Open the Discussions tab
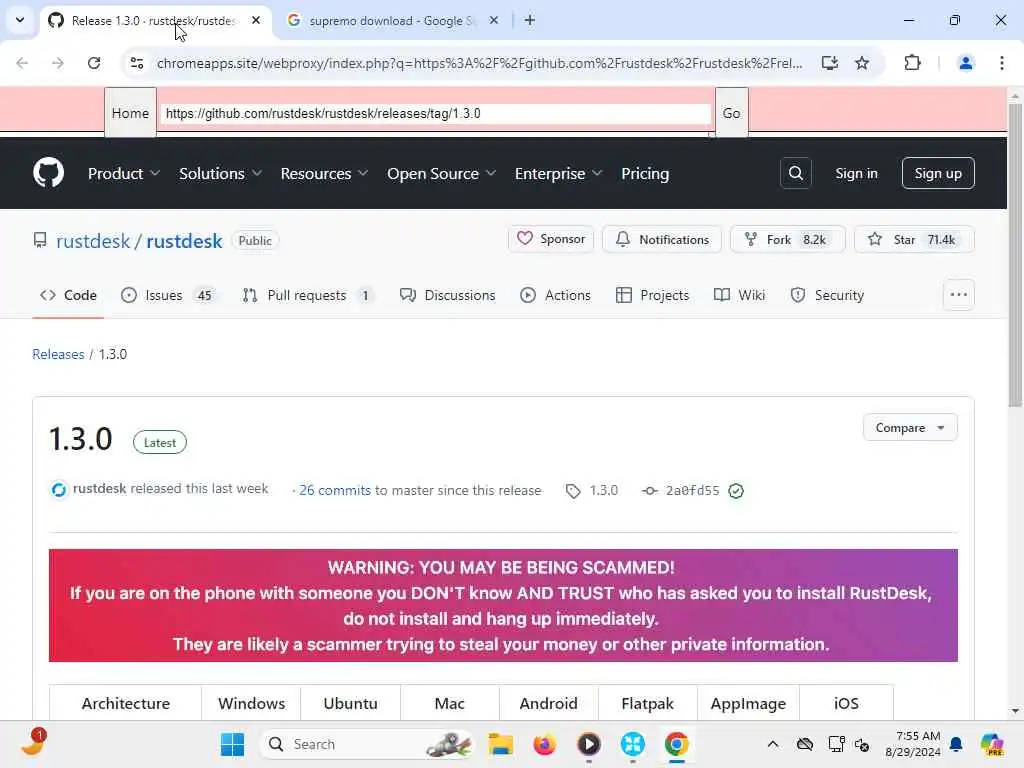Viewport: 1024px width, 768px height. 448,295
